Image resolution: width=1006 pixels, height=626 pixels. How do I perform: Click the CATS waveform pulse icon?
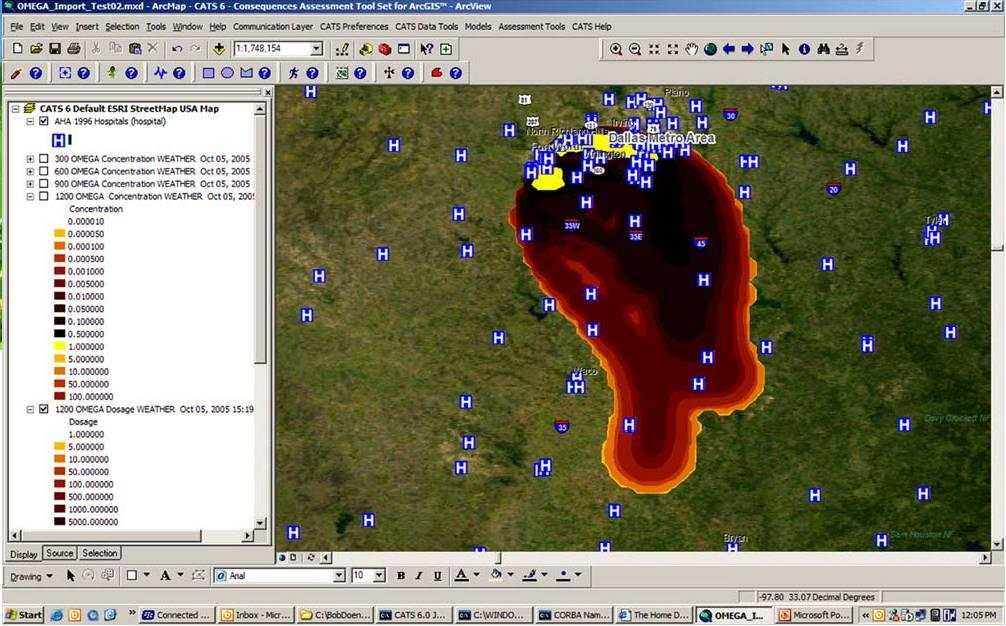point(160,73)
